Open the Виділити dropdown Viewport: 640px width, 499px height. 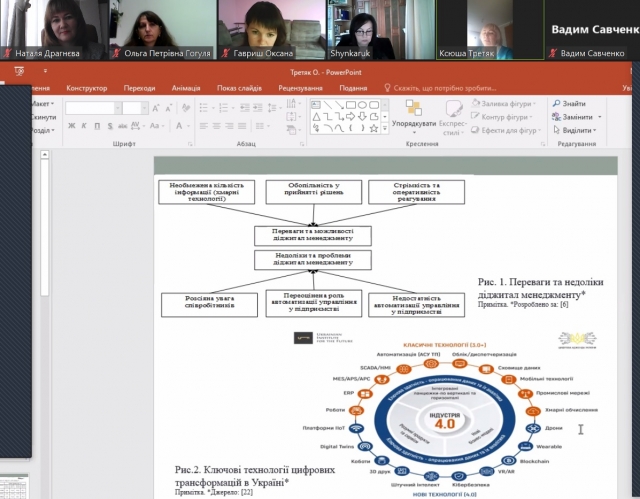(x=578, y=130)
